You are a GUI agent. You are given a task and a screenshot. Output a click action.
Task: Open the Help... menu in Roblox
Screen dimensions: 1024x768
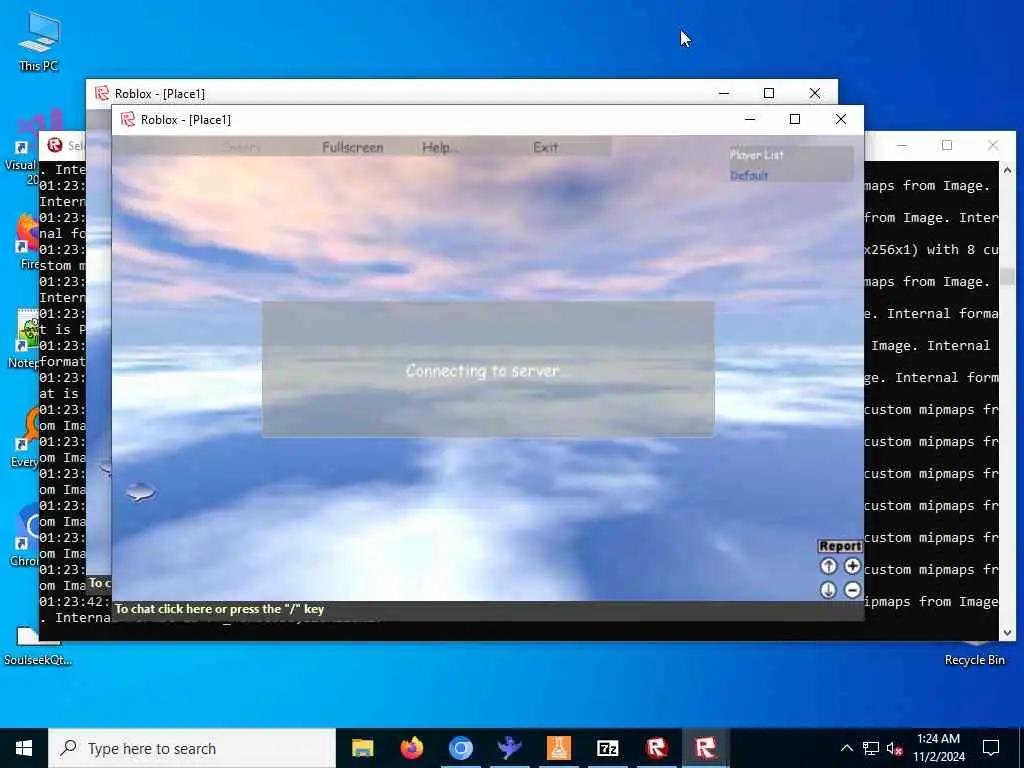[x=440, y=148]
